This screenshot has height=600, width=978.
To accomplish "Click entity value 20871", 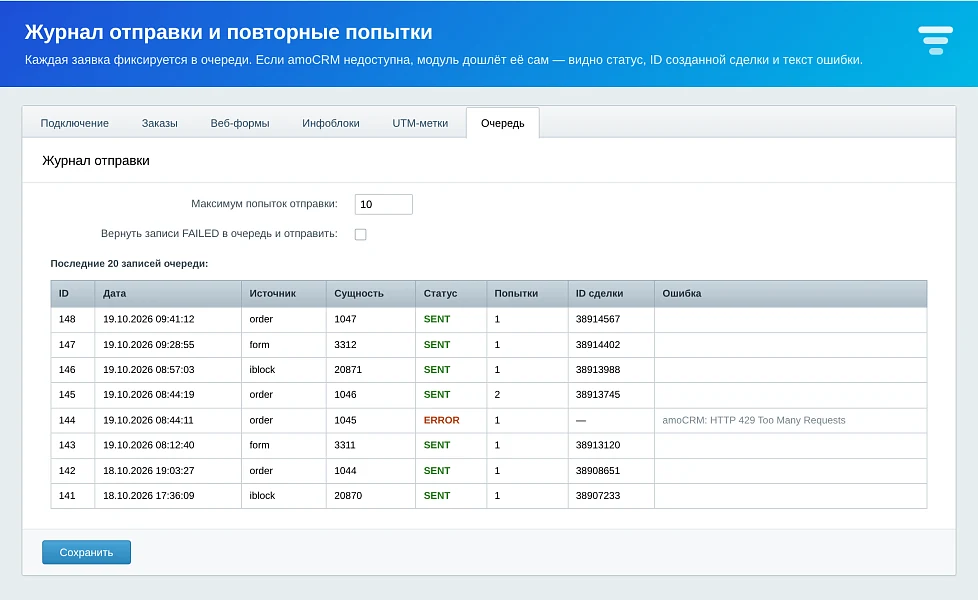I will coord(348,370).
